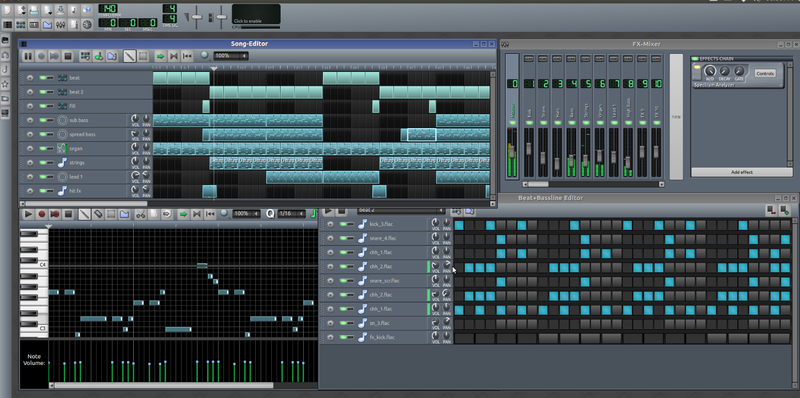Select the draw pencil tool in Piano-Roll
The width and height of the screenshot is (800, 398).
tap(84, 214)
